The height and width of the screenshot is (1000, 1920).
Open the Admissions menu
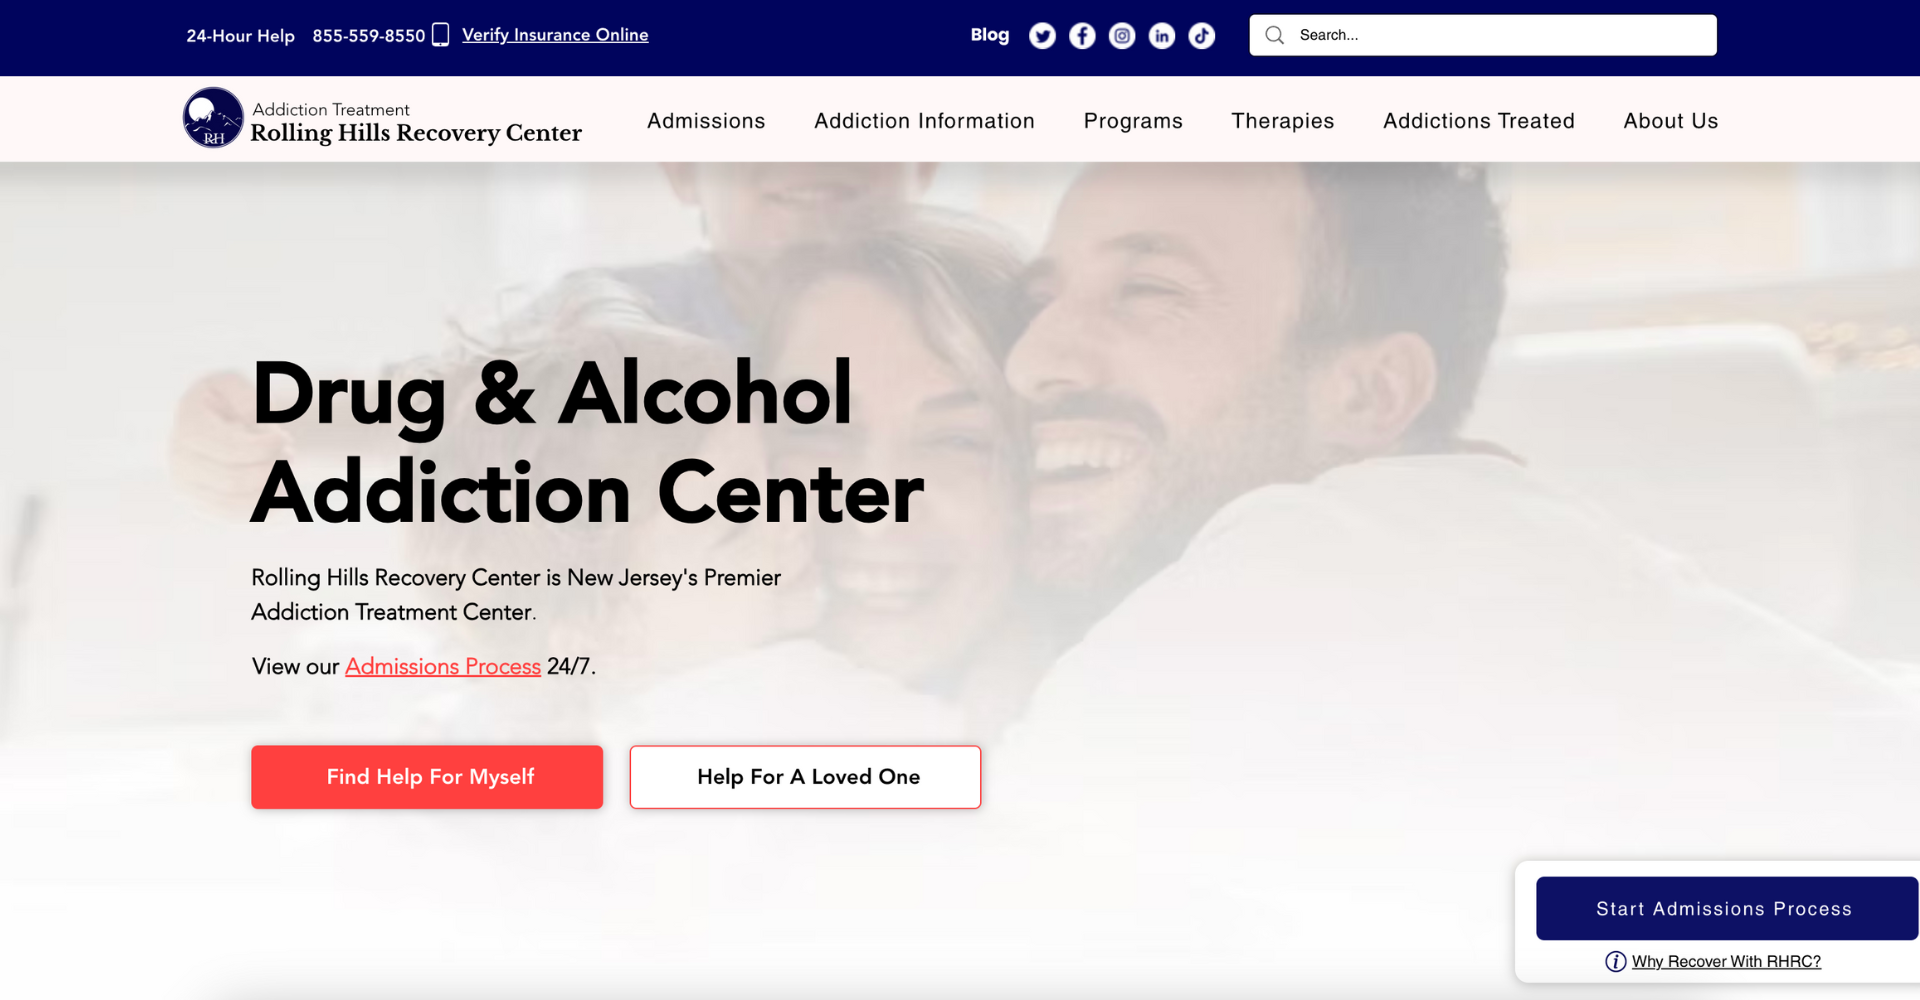coord(706,121)
